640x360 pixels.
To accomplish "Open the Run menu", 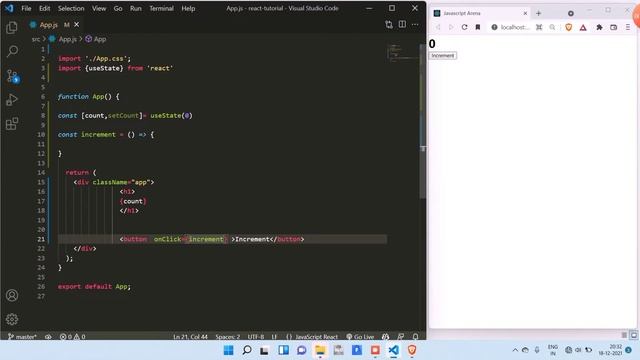I will pyautogui.click(x=136, y=8).
